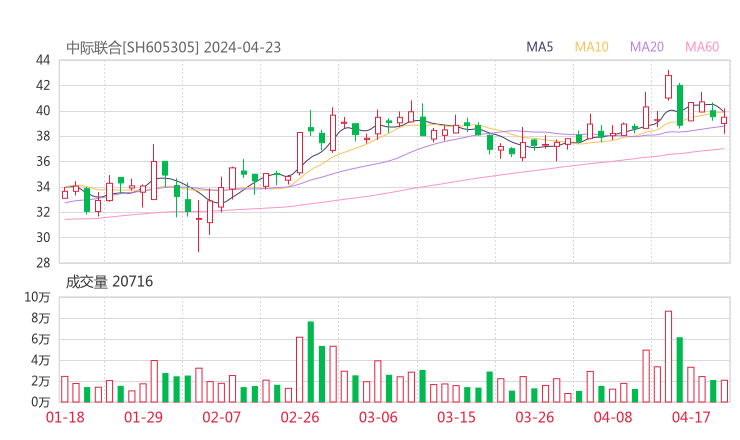
Task: Select the 01-29 date label
Action: [x=143, y=417]
